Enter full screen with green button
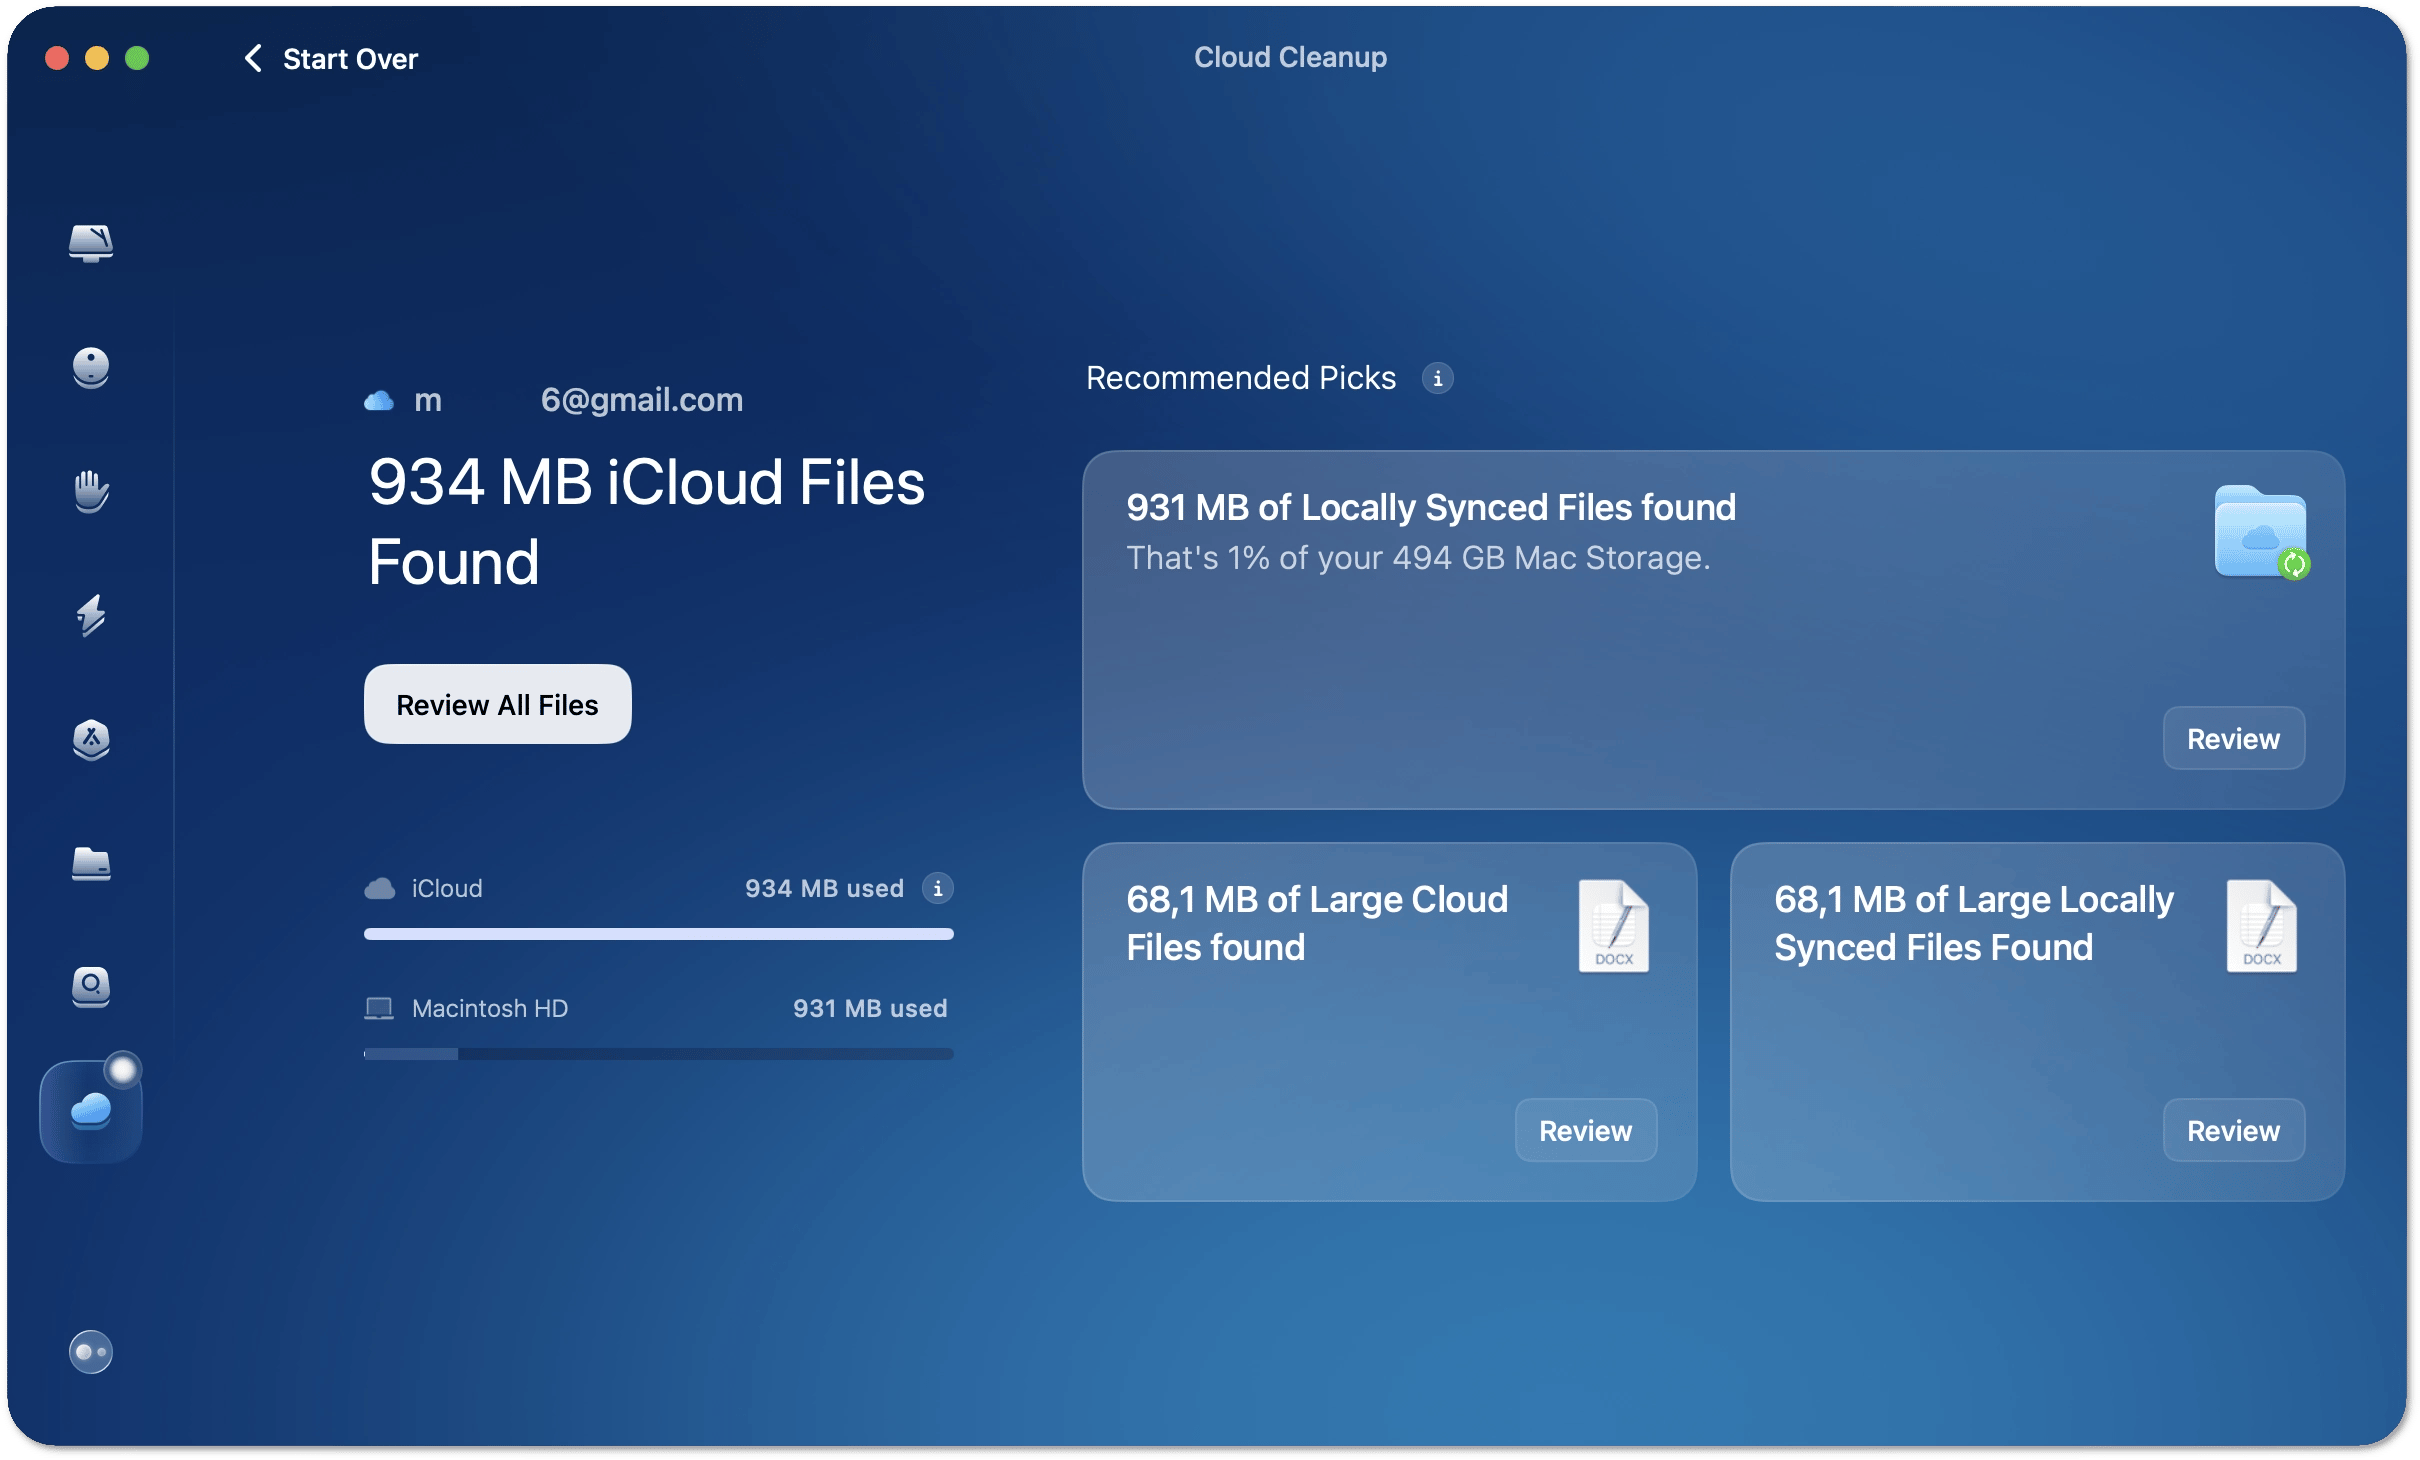This screenshot has width=2420, height=1460. 137,59
